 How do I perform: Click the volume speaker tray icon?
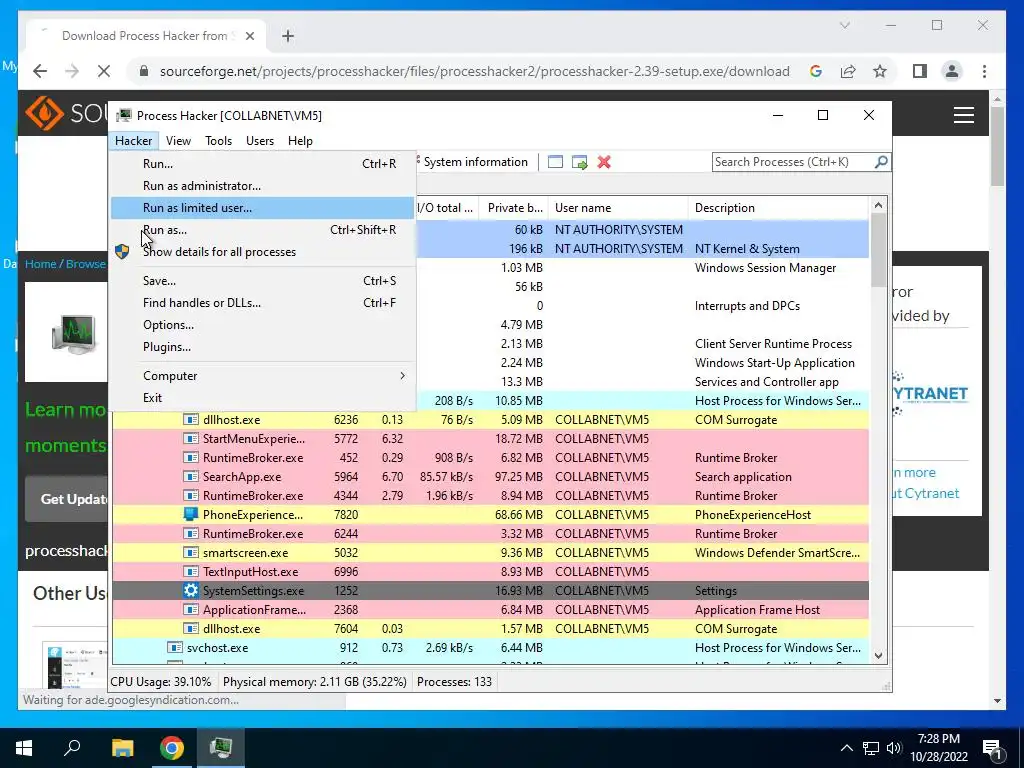tap(894, 748)
